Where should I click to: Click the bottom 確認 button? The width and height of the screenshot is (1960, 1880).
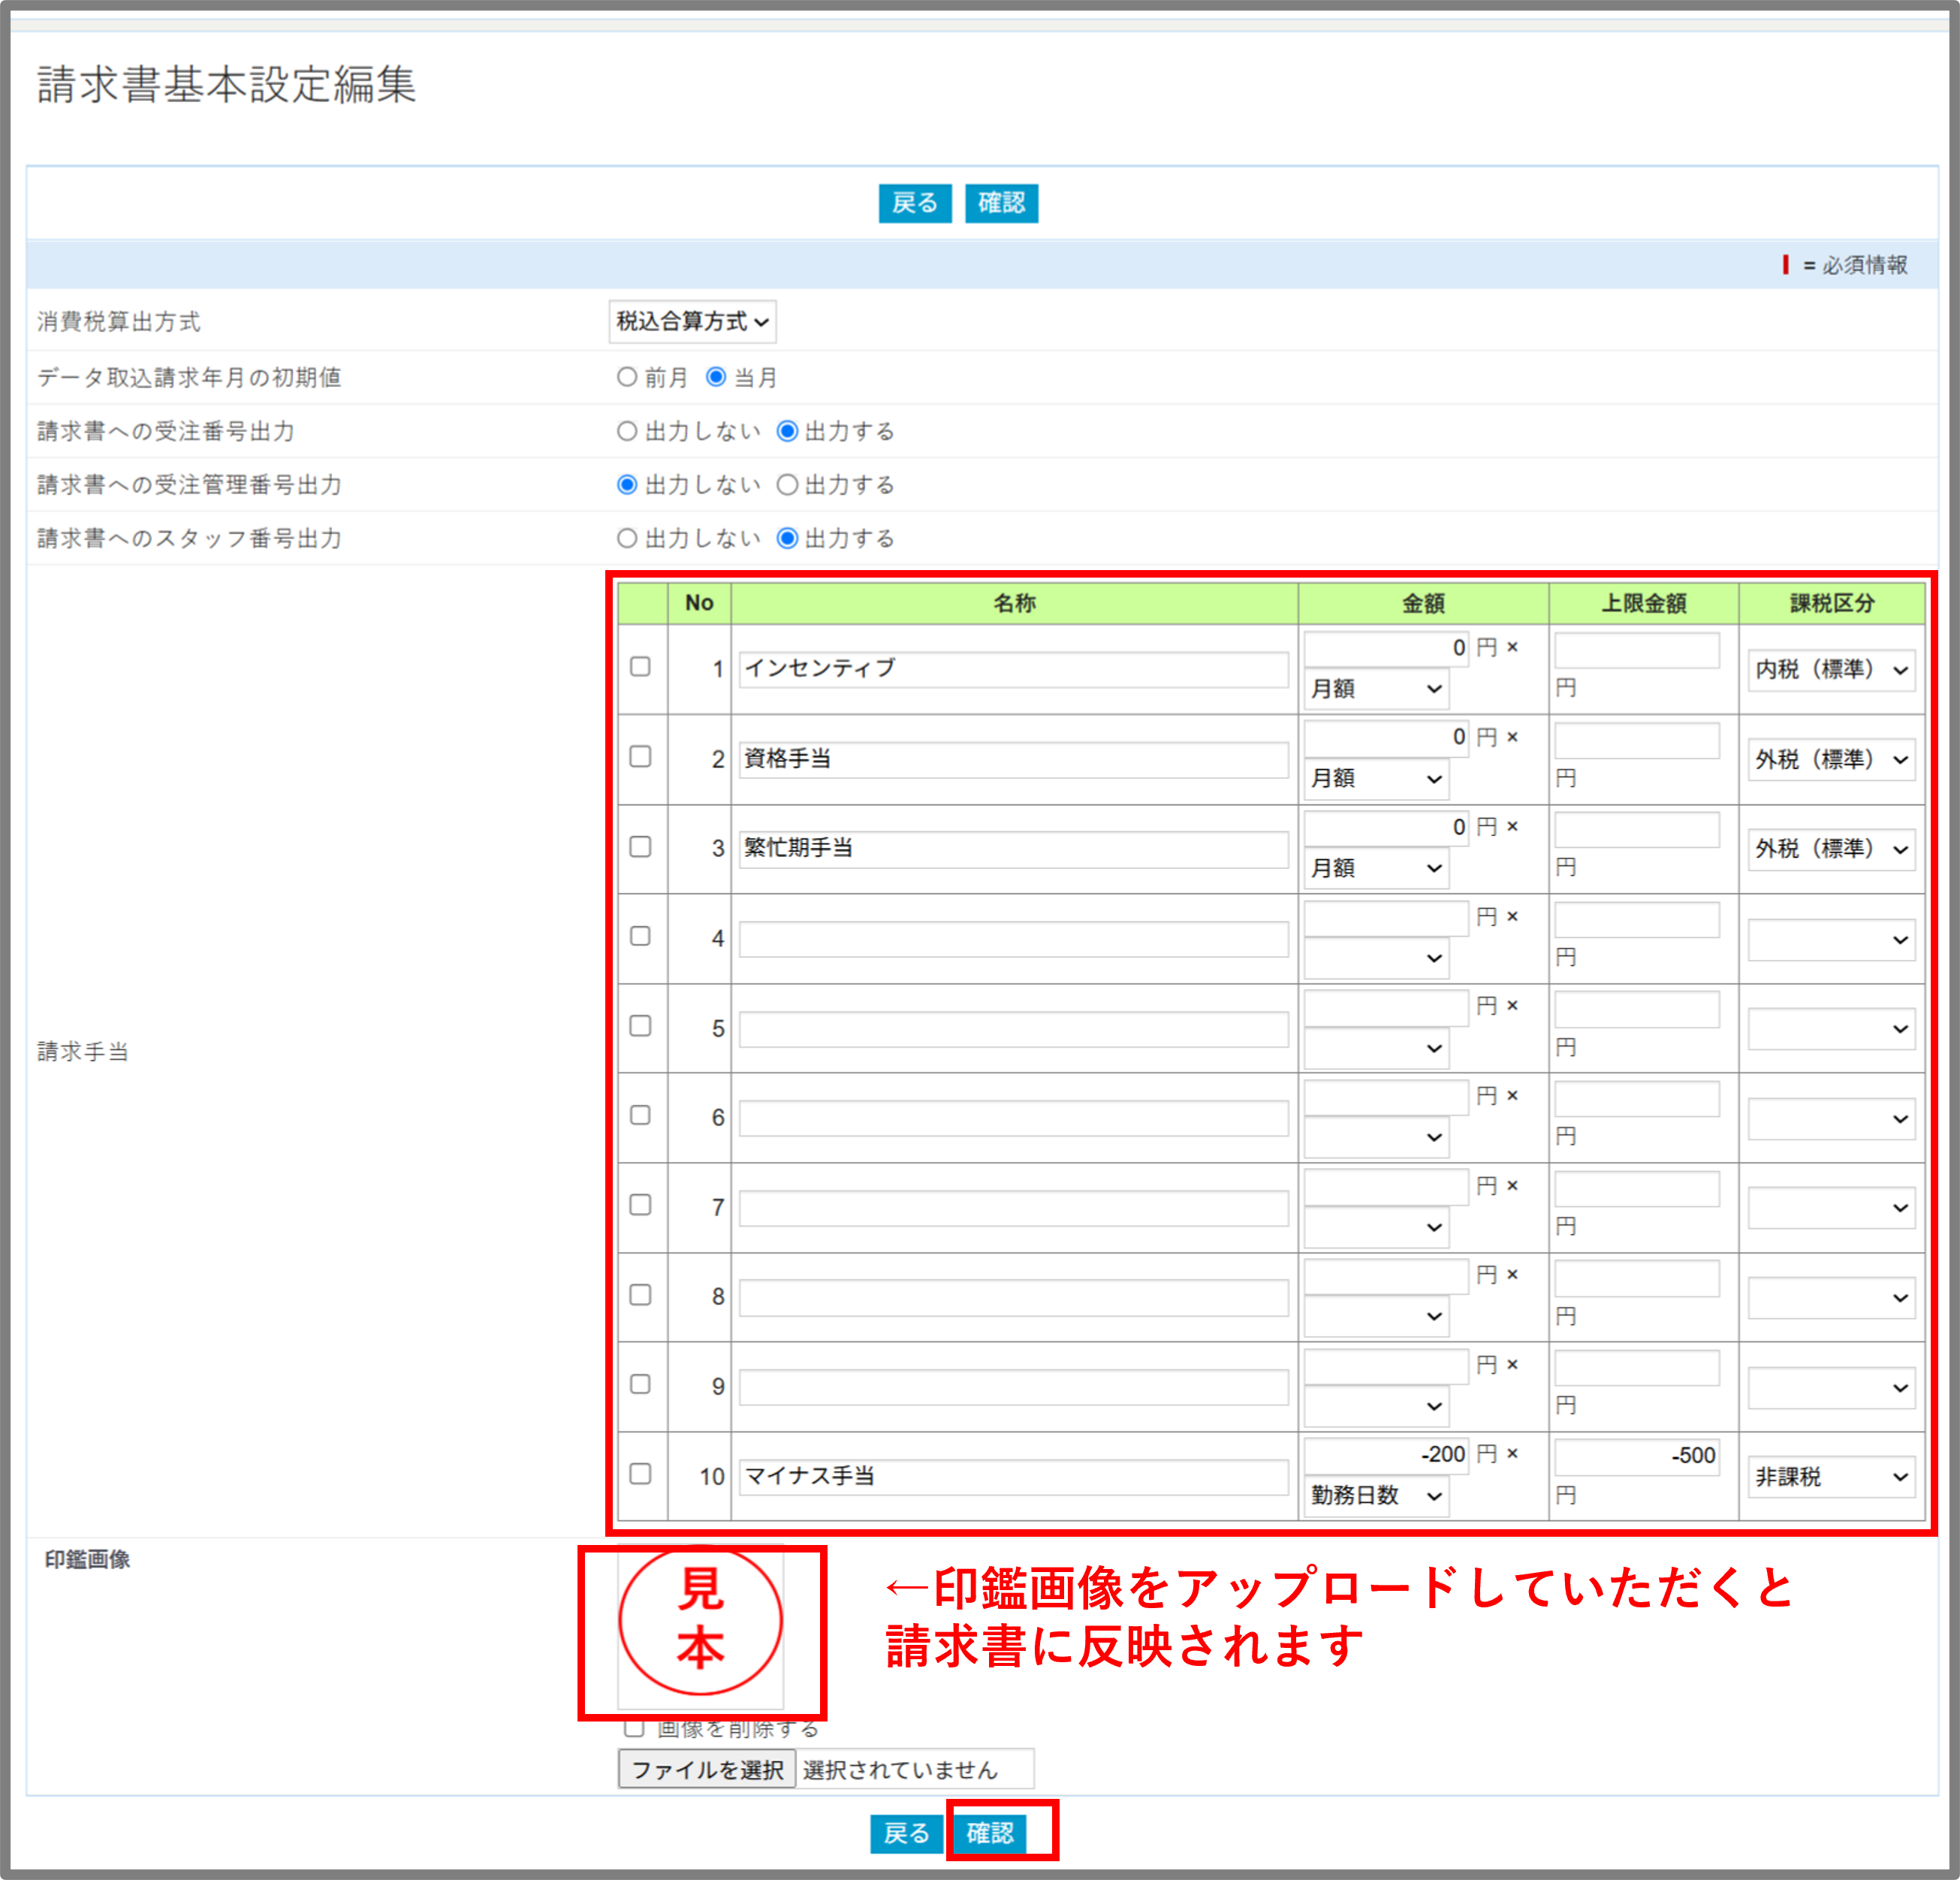[990, 1833]
